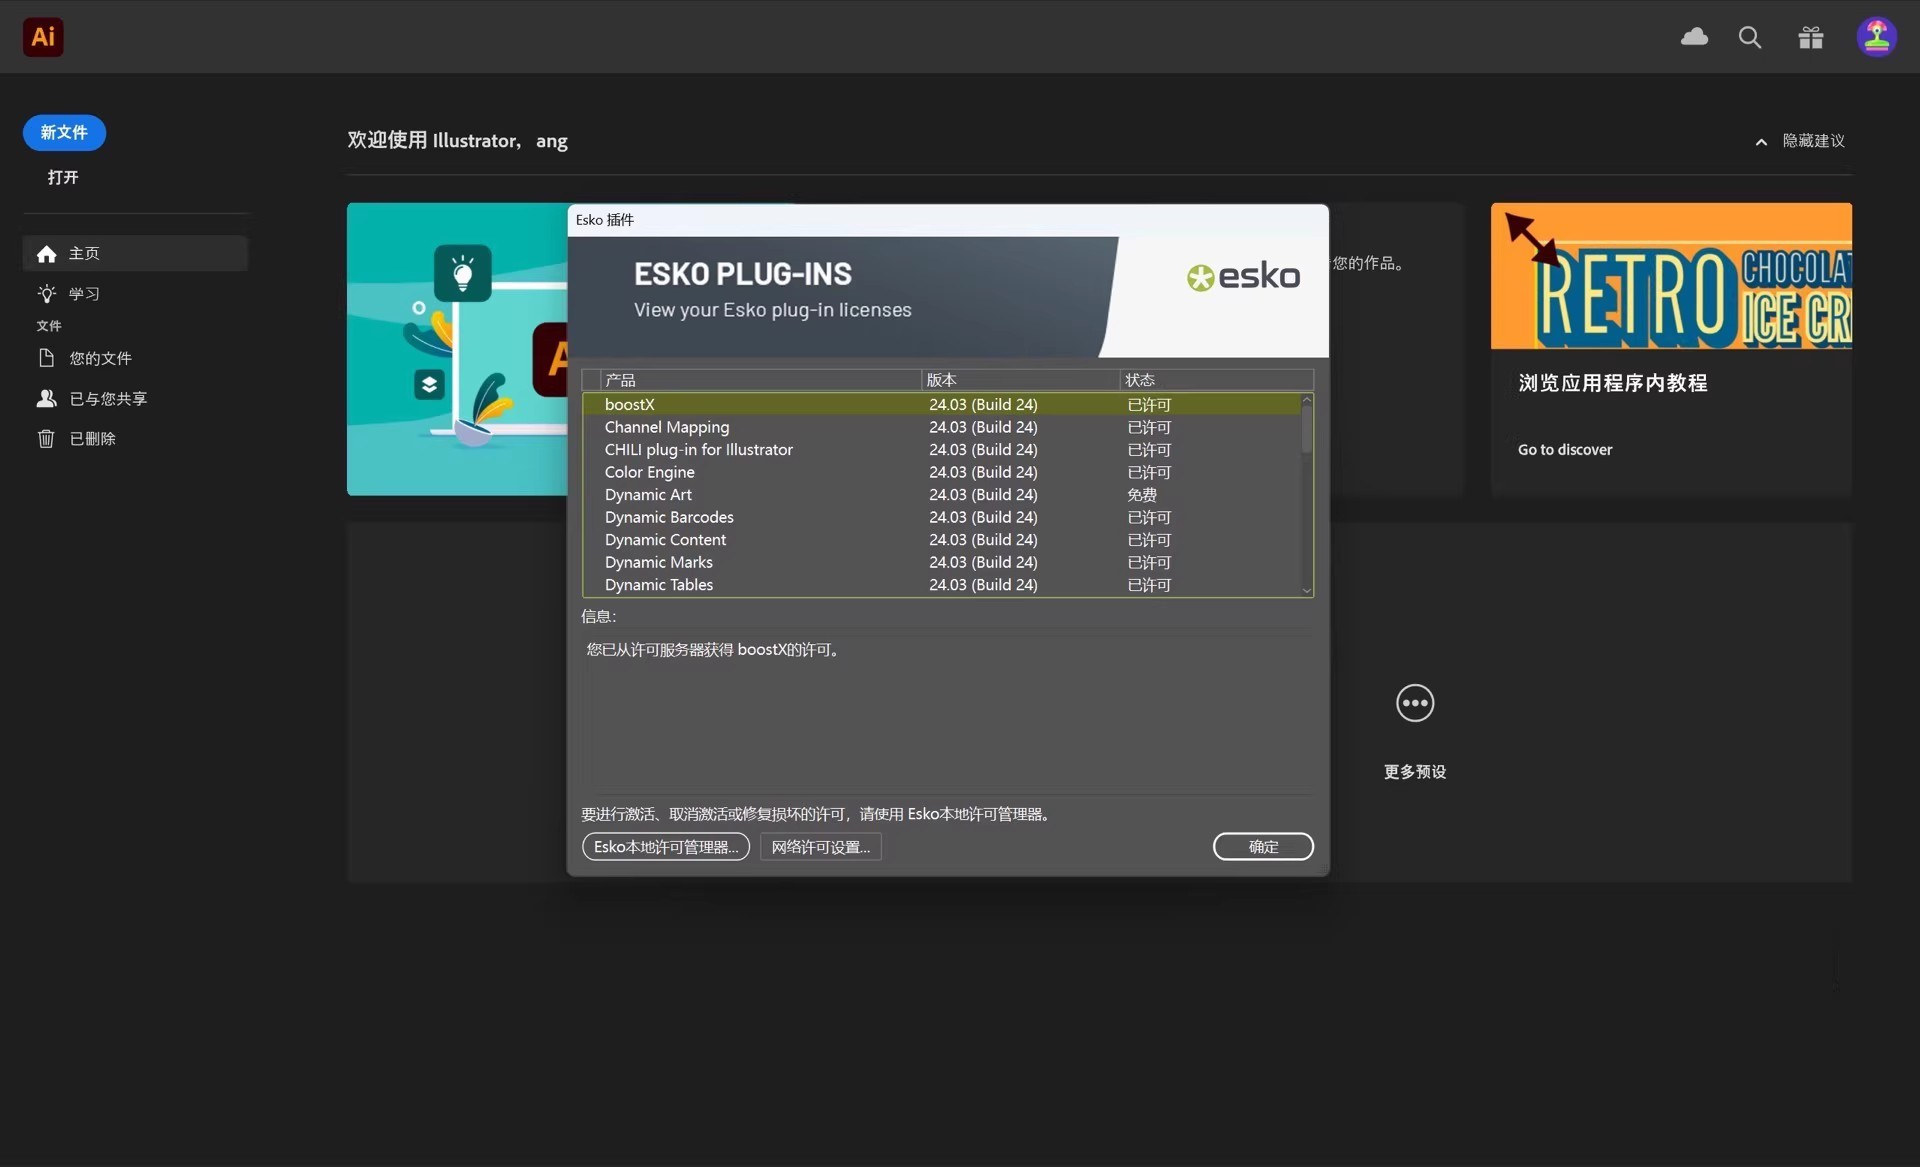The height and width of the screenshot is (1167, 1920).
Task: Open the RETRO ice cream tutorial thumbnail
Action: [1671, 276]
